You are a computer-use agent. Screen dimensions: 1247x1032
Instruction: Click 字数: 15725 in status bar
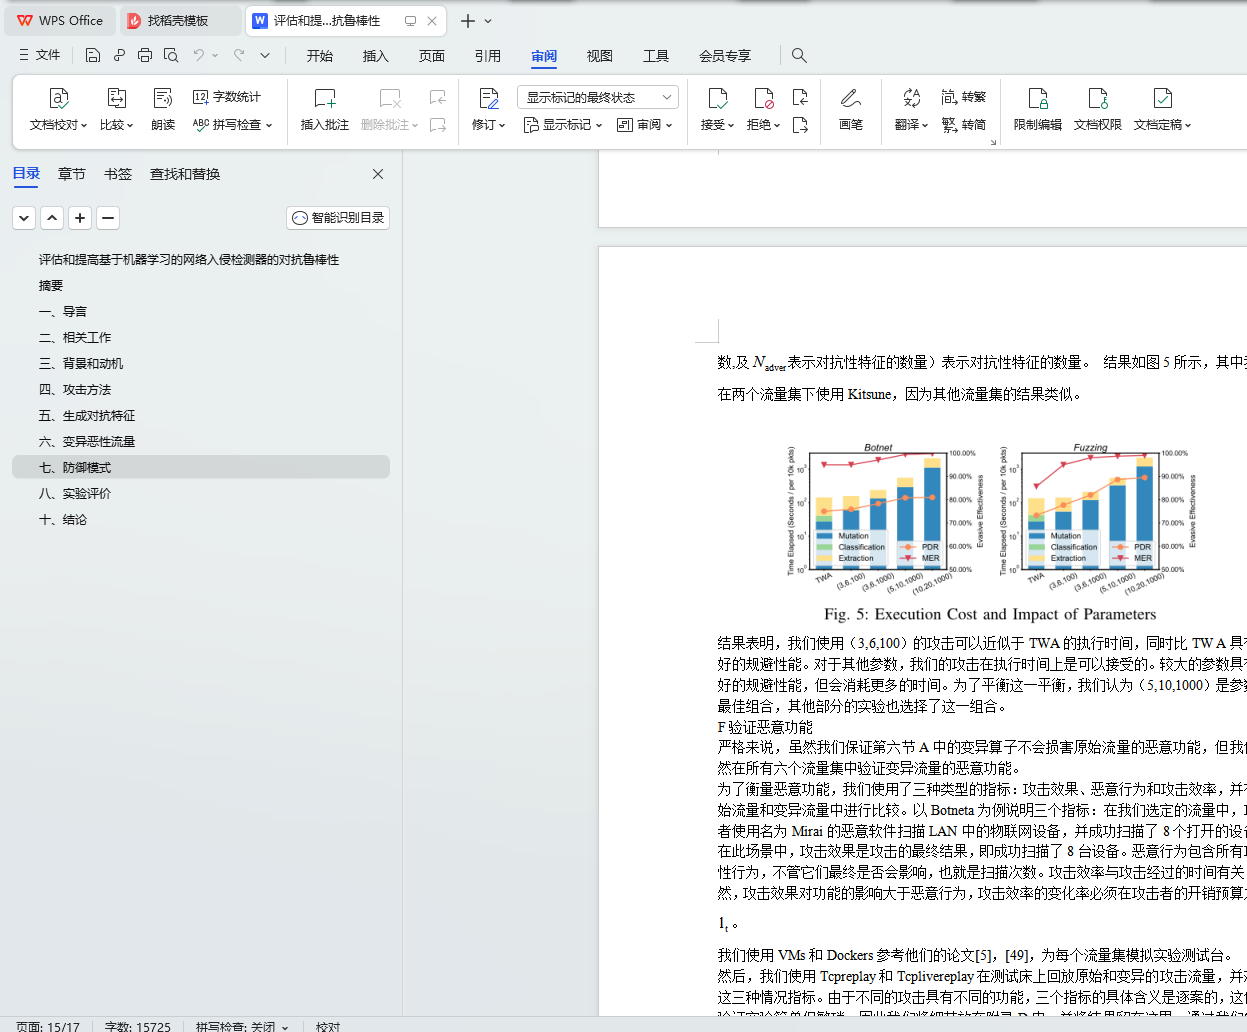[138, 1026]
